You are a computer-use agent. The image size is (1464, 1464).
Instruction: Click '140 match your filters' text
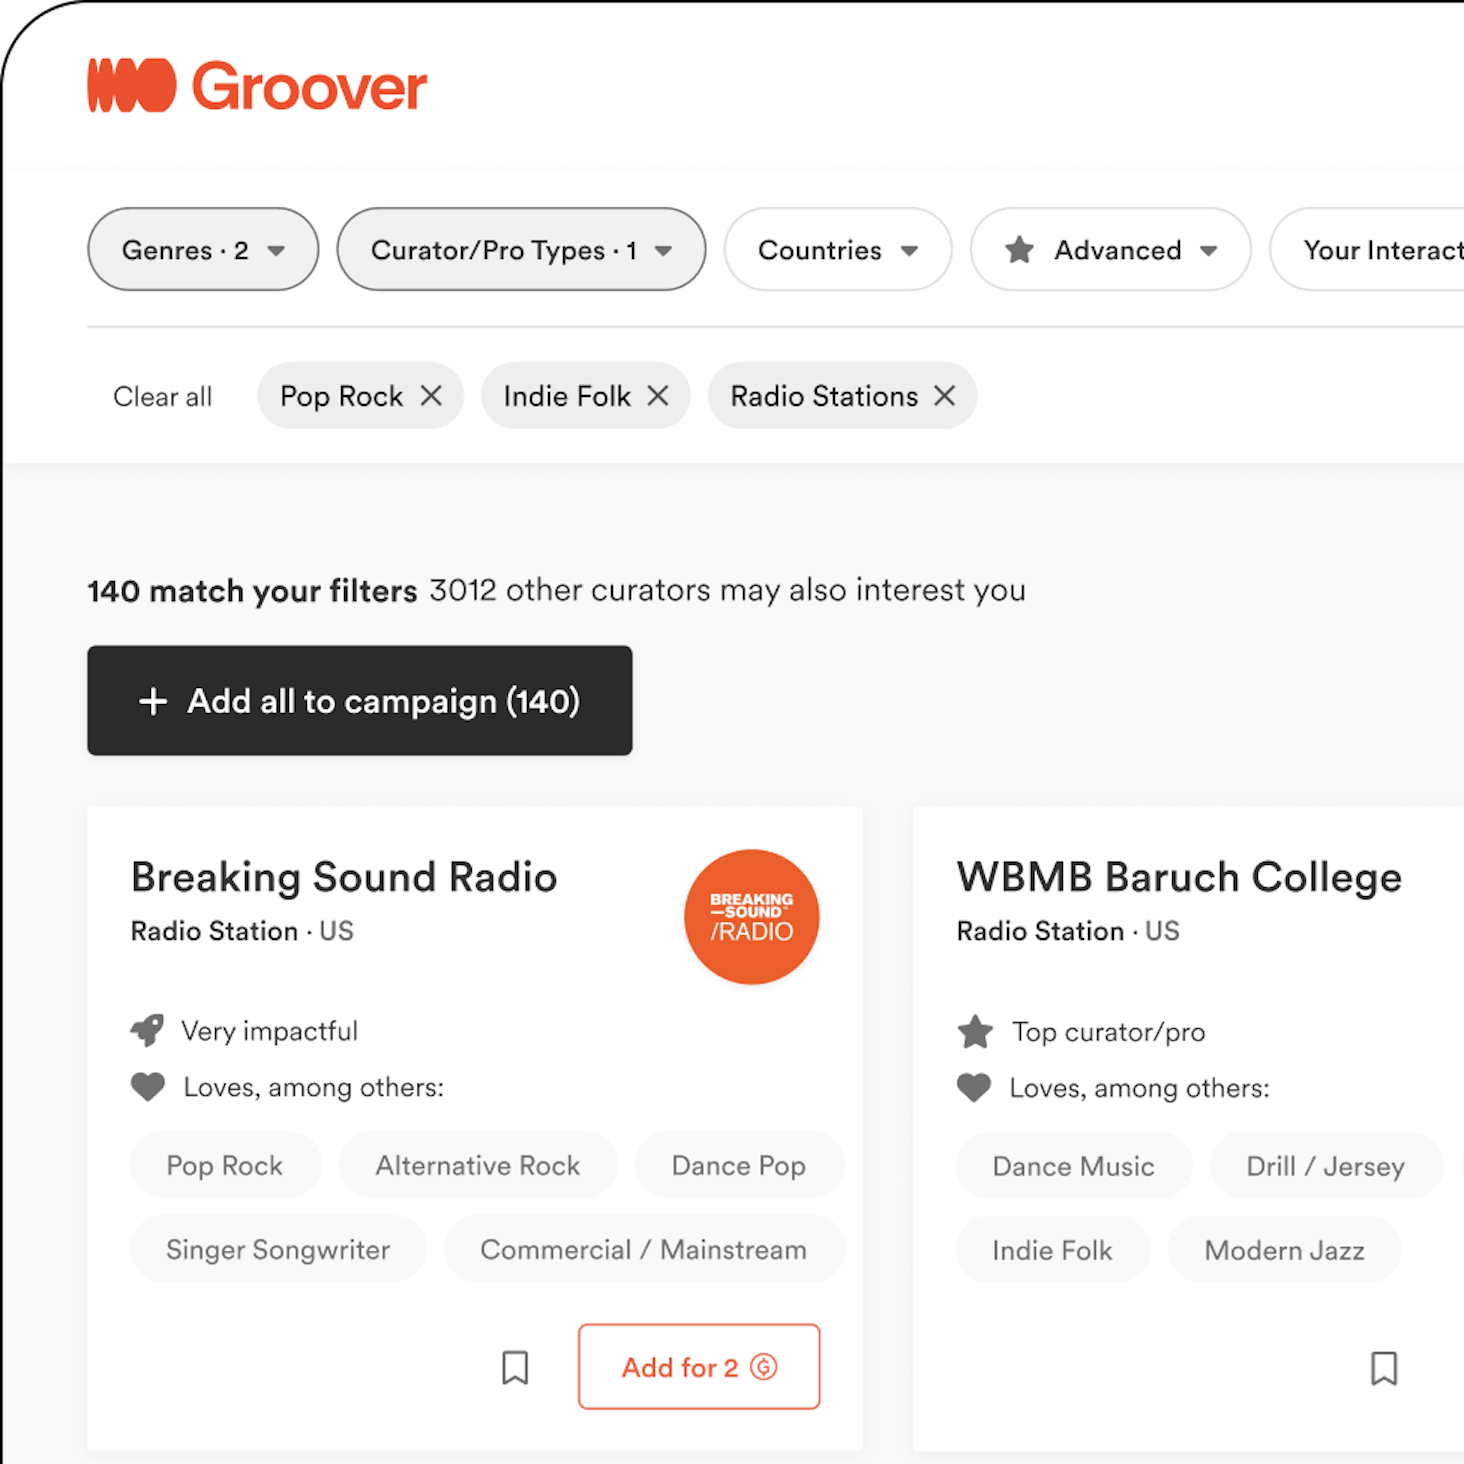click(x=252, y=591)
